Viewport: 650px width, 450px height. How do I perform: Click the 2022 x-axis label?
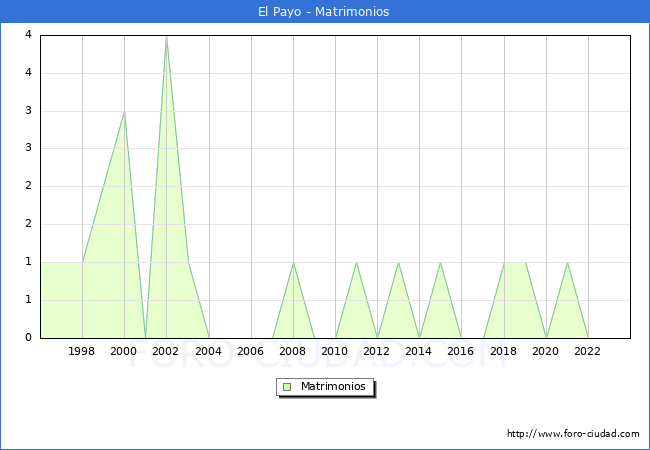(x=587, y=351)
